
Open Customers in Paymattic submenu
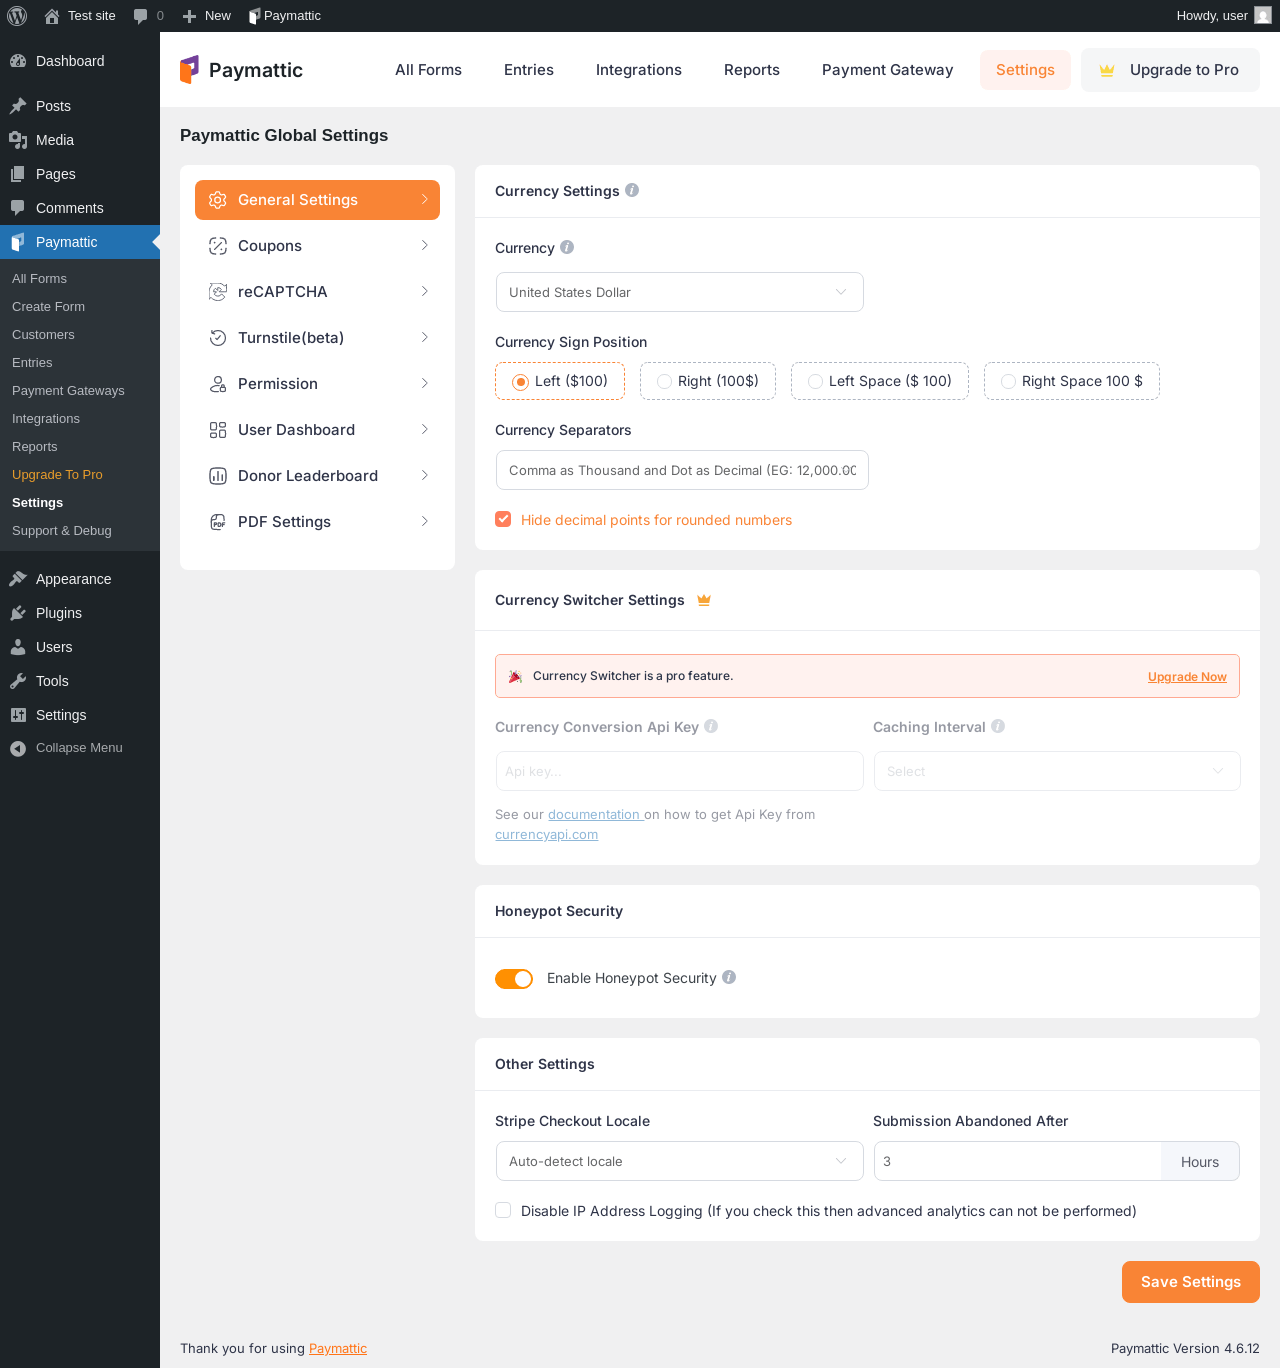43,335
